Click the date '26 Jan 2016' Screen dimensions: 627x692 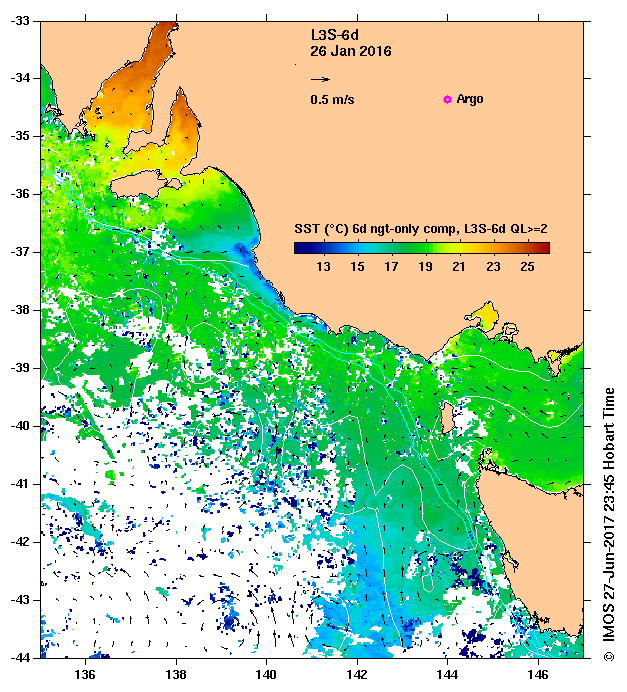351,51
